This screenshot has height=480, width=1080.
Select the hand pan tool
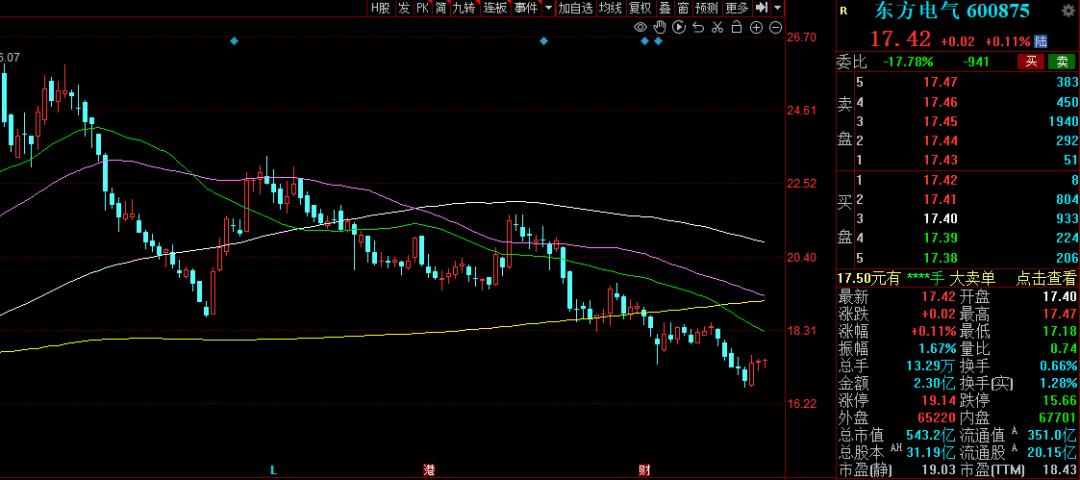point(660,27)
